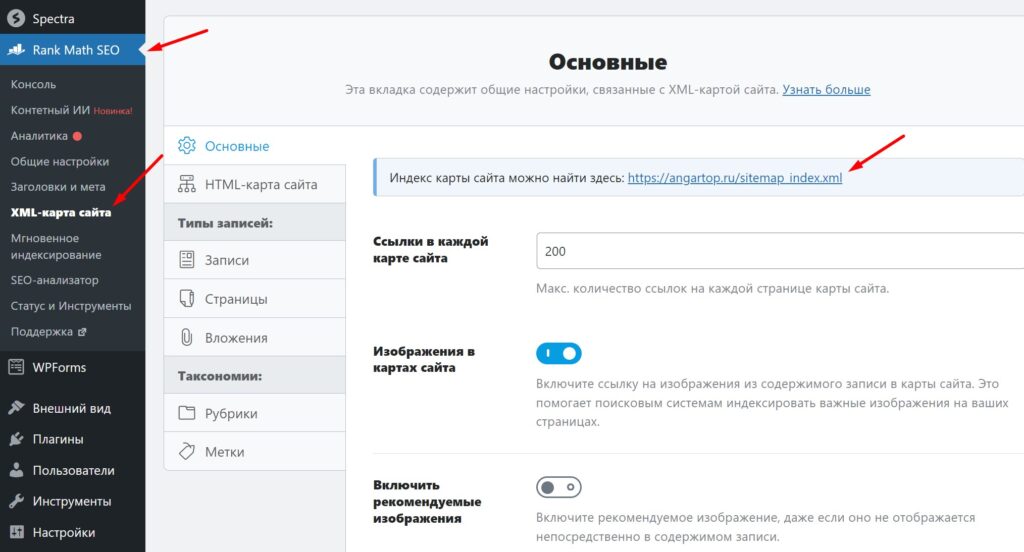Click the Типы записей: section header

(225, 223)
